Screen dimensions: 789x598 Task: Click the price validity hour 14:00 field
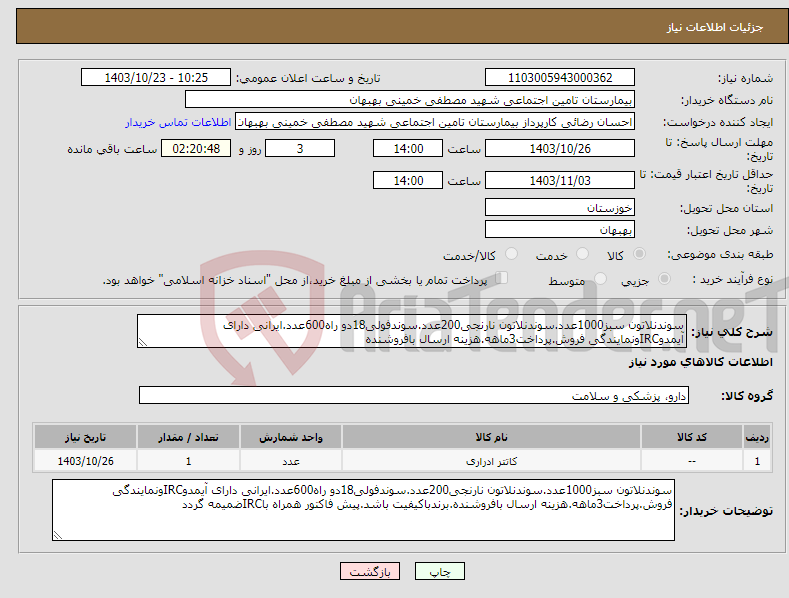tap(408, 180)
